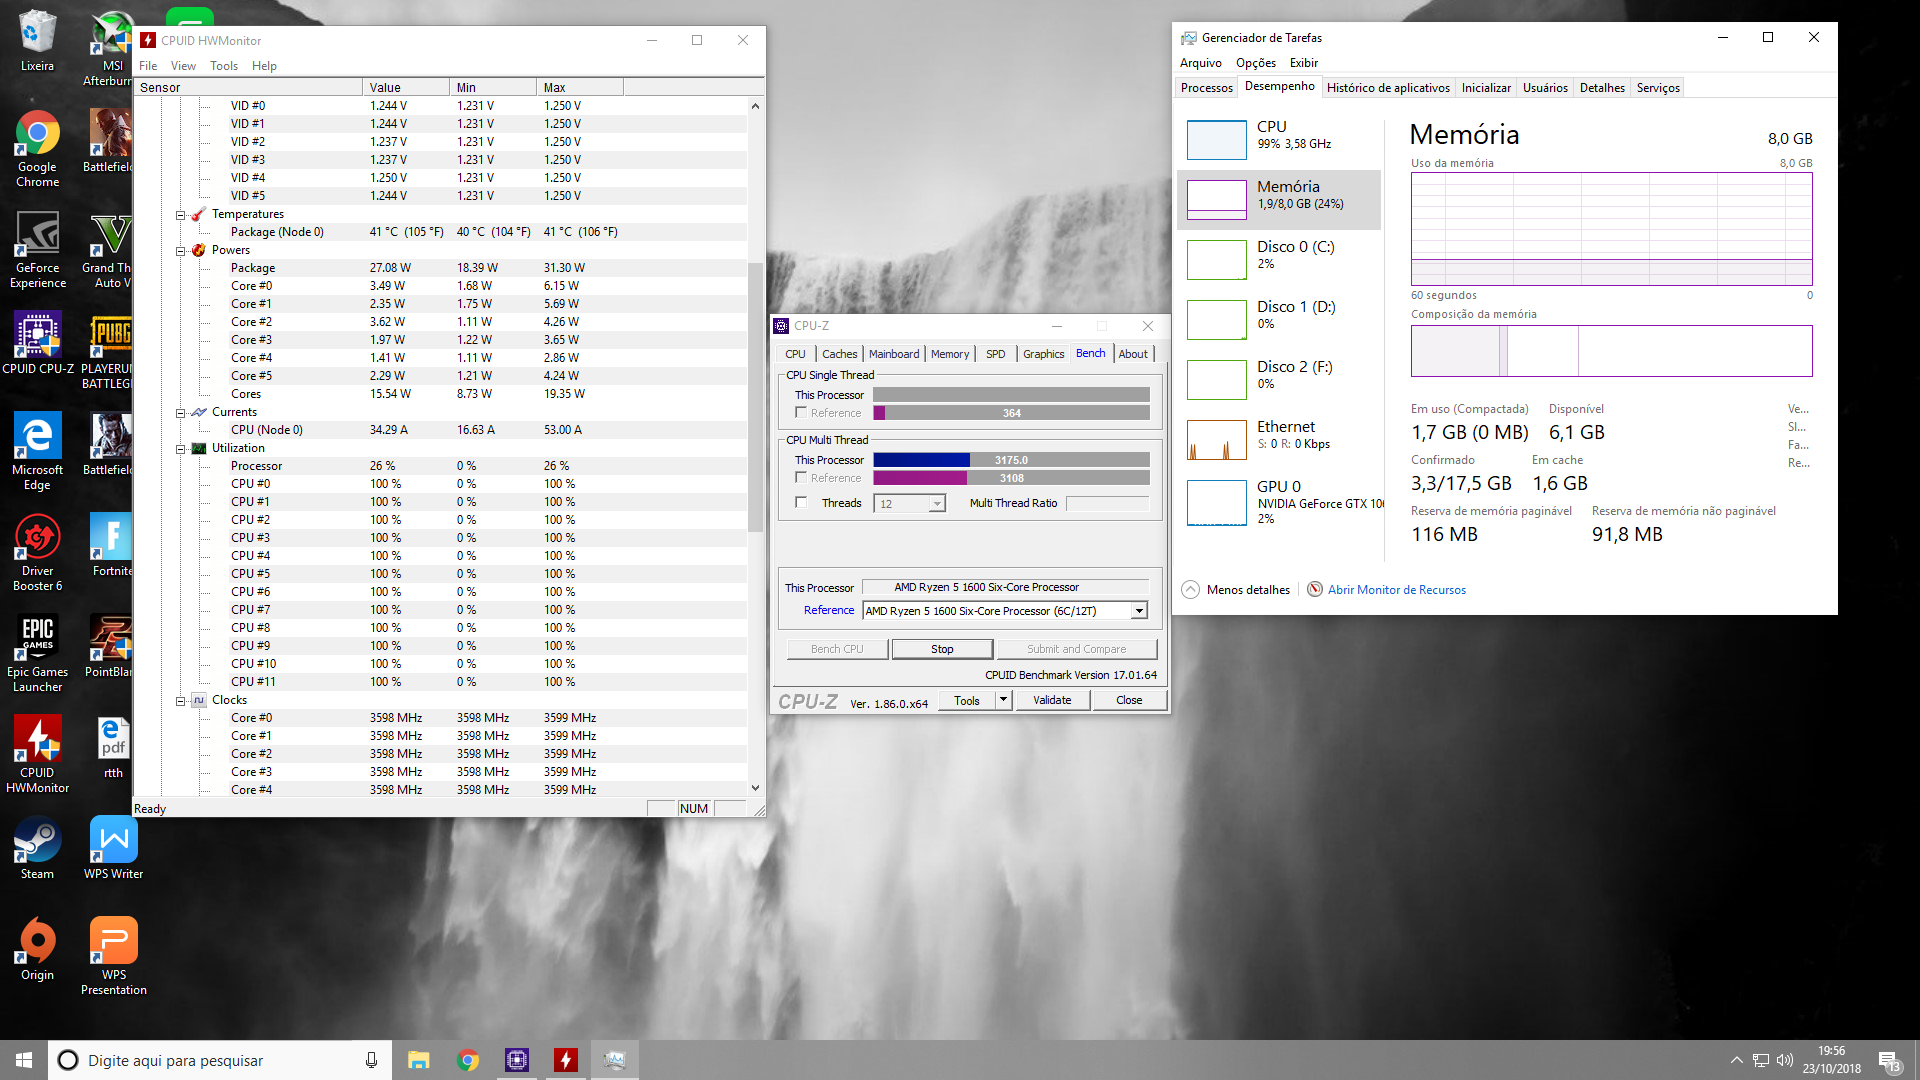Switch to the Detalhes tab

pyautogui.click(x=1602, y=88)
